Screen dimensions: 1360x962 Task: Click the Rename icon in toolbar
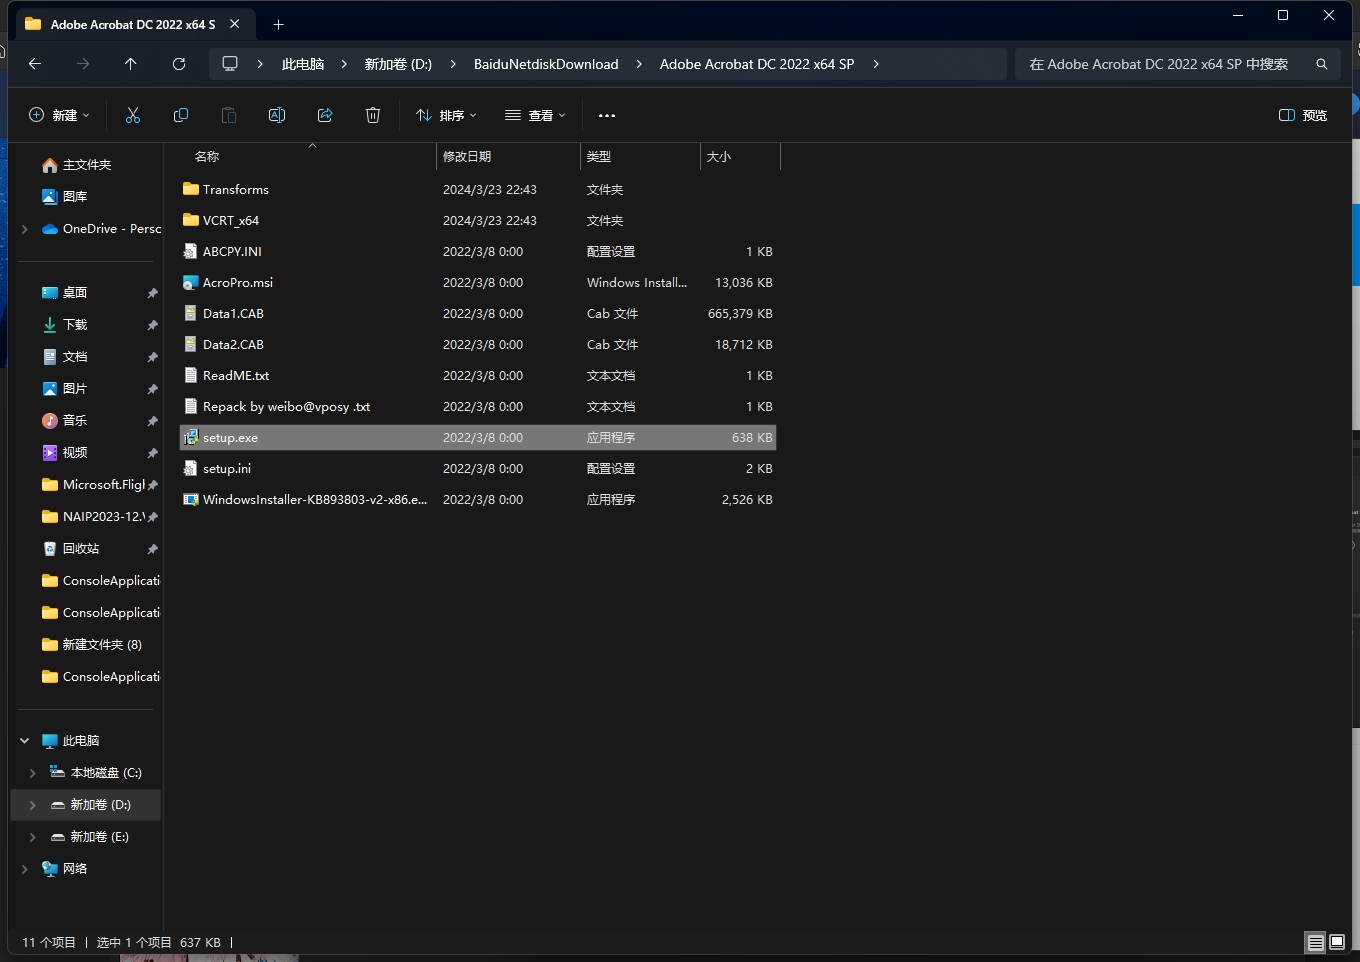277,116
